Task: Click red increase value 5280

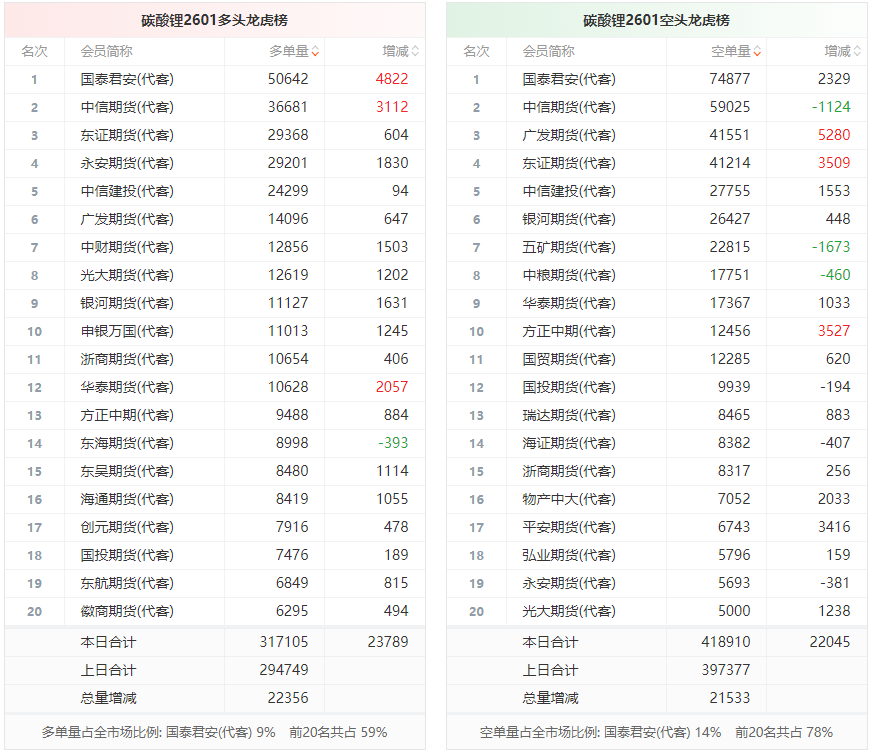Action: [x=834, y=135]
